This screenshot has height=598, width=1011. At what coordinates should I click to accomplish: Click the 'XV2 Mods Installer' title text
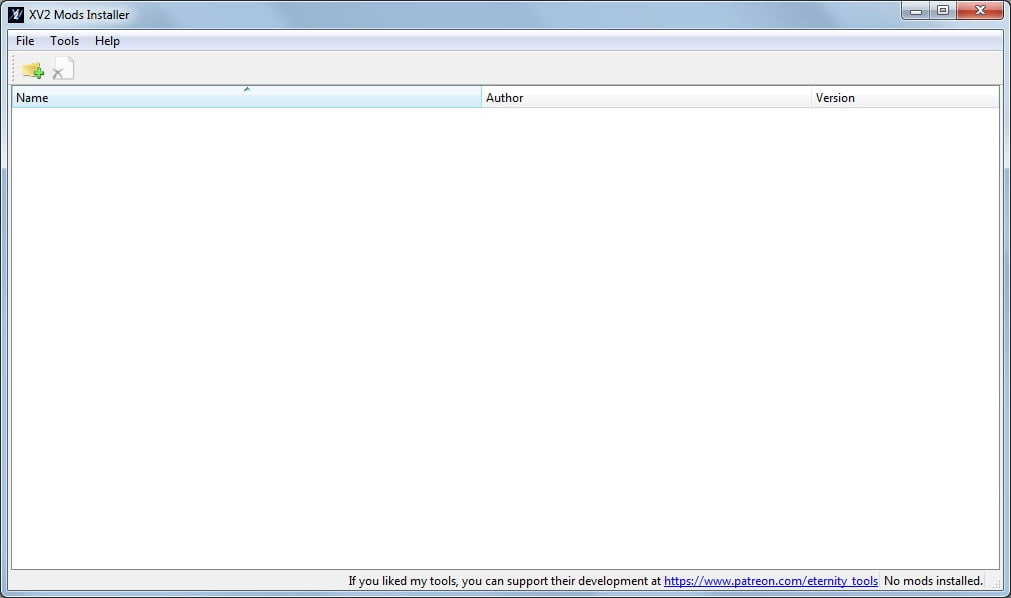(79, 14)
